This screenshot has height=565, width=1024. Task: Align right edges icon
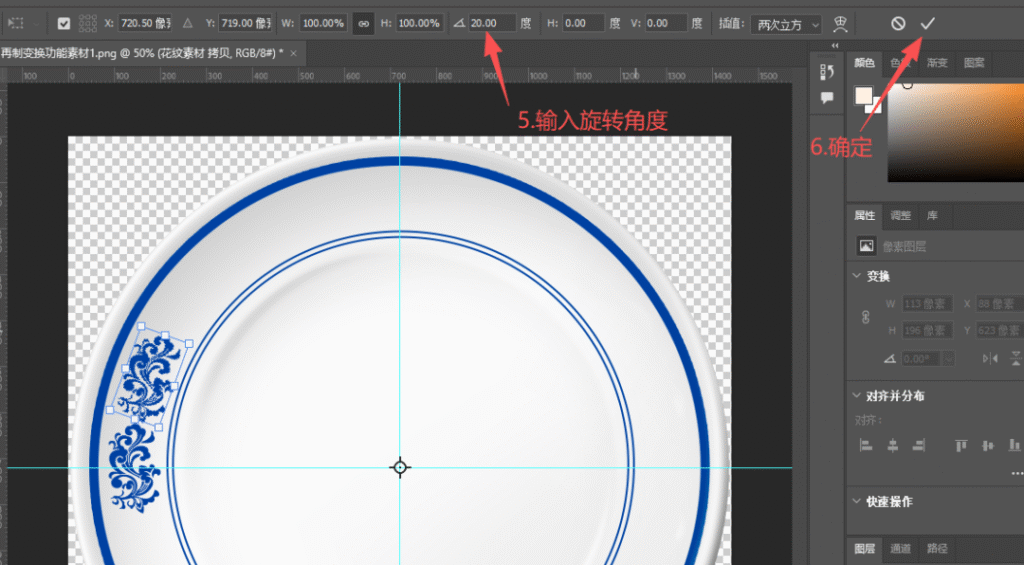(919, 446)
